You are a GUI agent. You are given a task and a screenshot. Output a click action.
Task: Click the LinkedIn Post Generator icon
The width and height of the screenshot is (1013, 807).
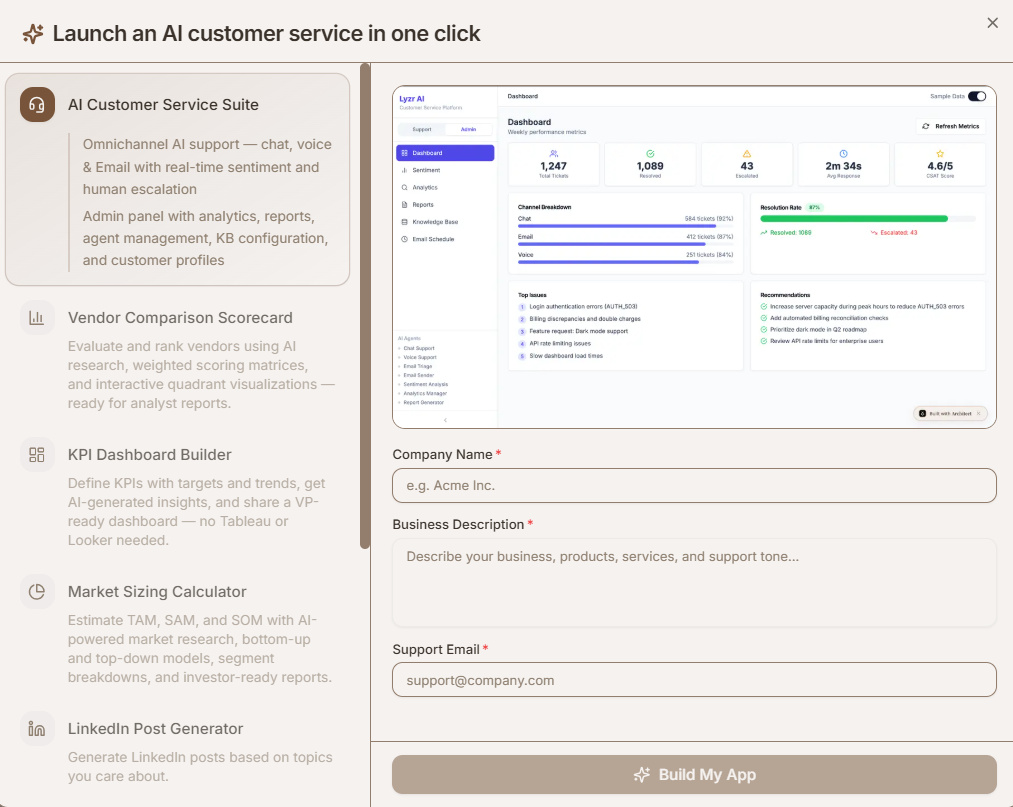pos(37,729)
